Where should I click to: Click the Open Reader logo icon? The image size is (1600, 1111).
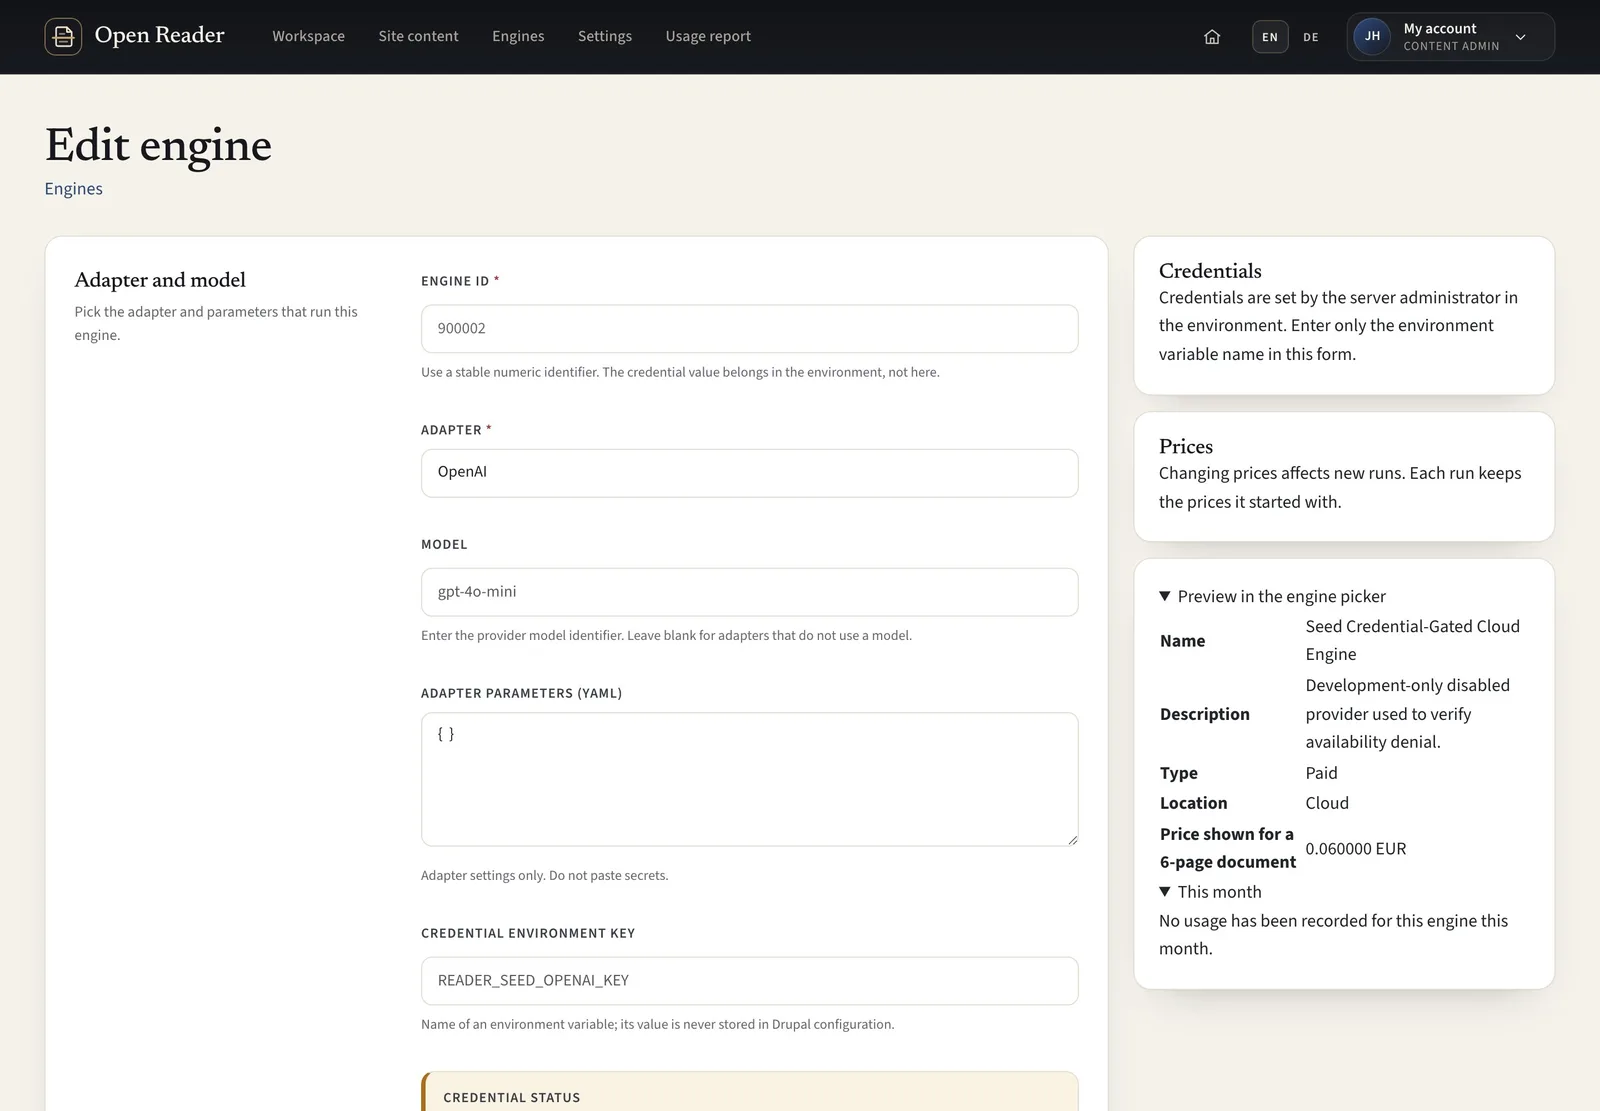click(63, 37)
